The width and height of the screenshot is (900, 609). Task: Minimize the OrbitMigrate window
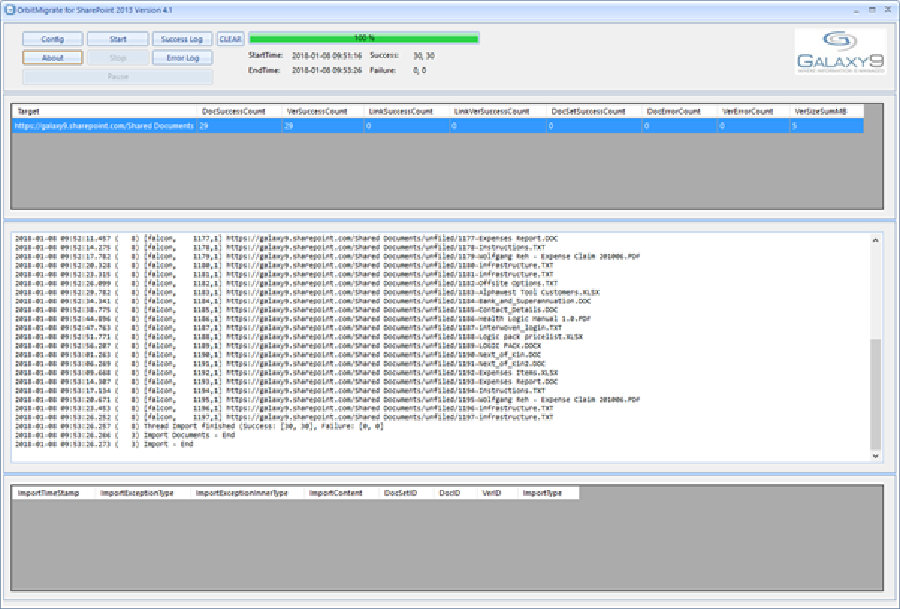click(856, 10)
